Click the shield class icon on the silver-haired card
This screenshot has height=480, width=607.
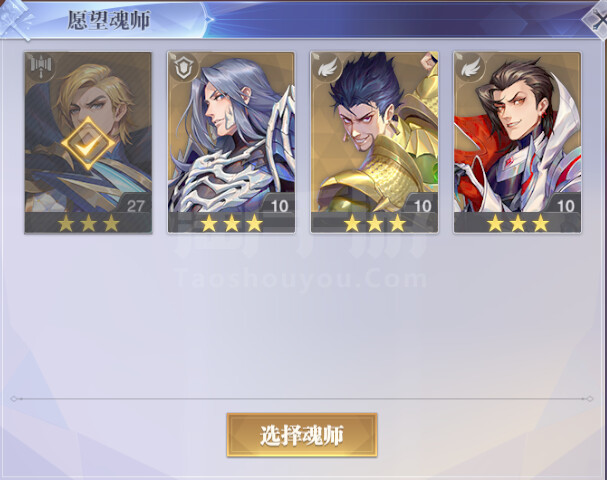point(183,68)
